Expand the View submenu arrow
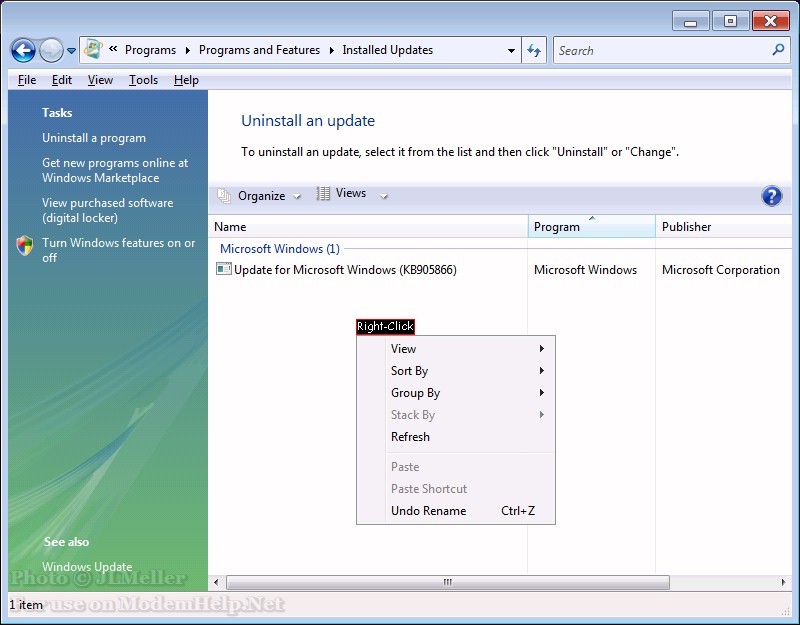 pyautogui.click(x=542, y=348)
